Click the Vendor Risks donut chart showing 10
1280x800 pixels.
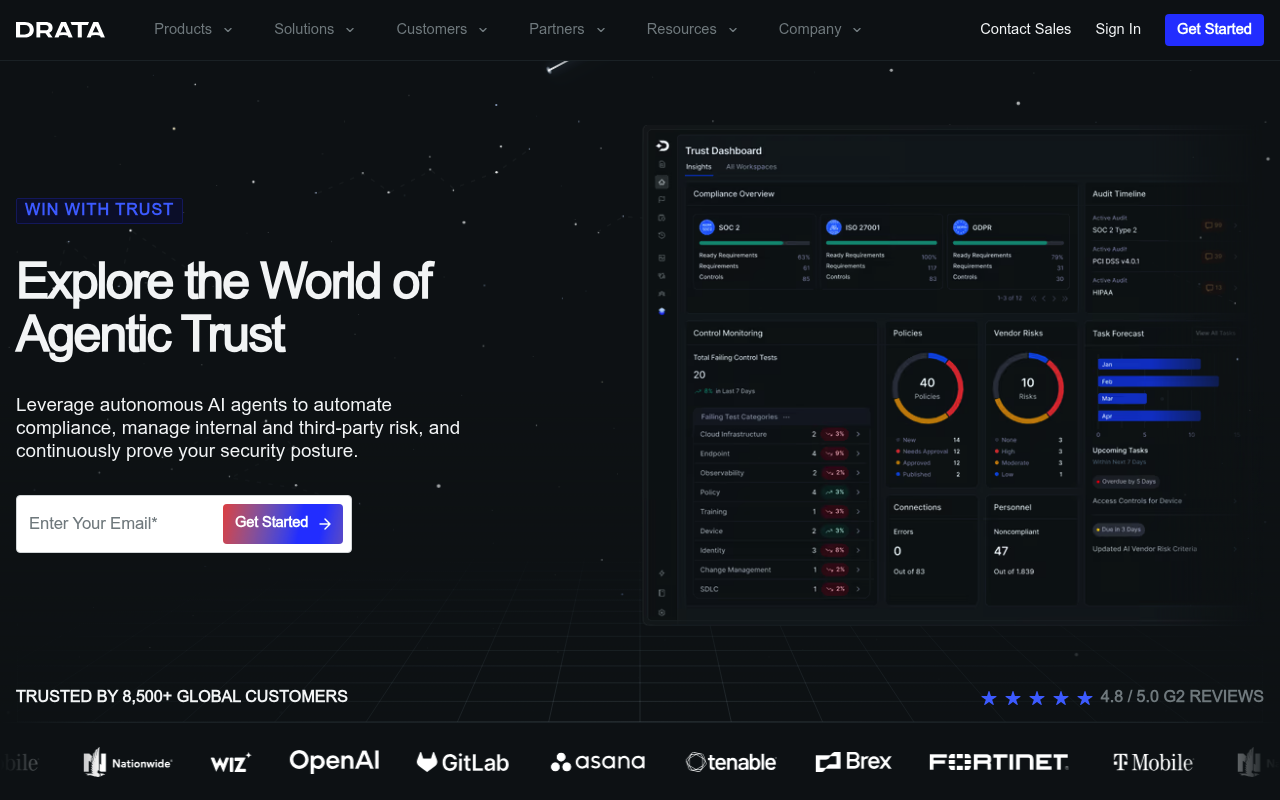[x=1028, y=388]
